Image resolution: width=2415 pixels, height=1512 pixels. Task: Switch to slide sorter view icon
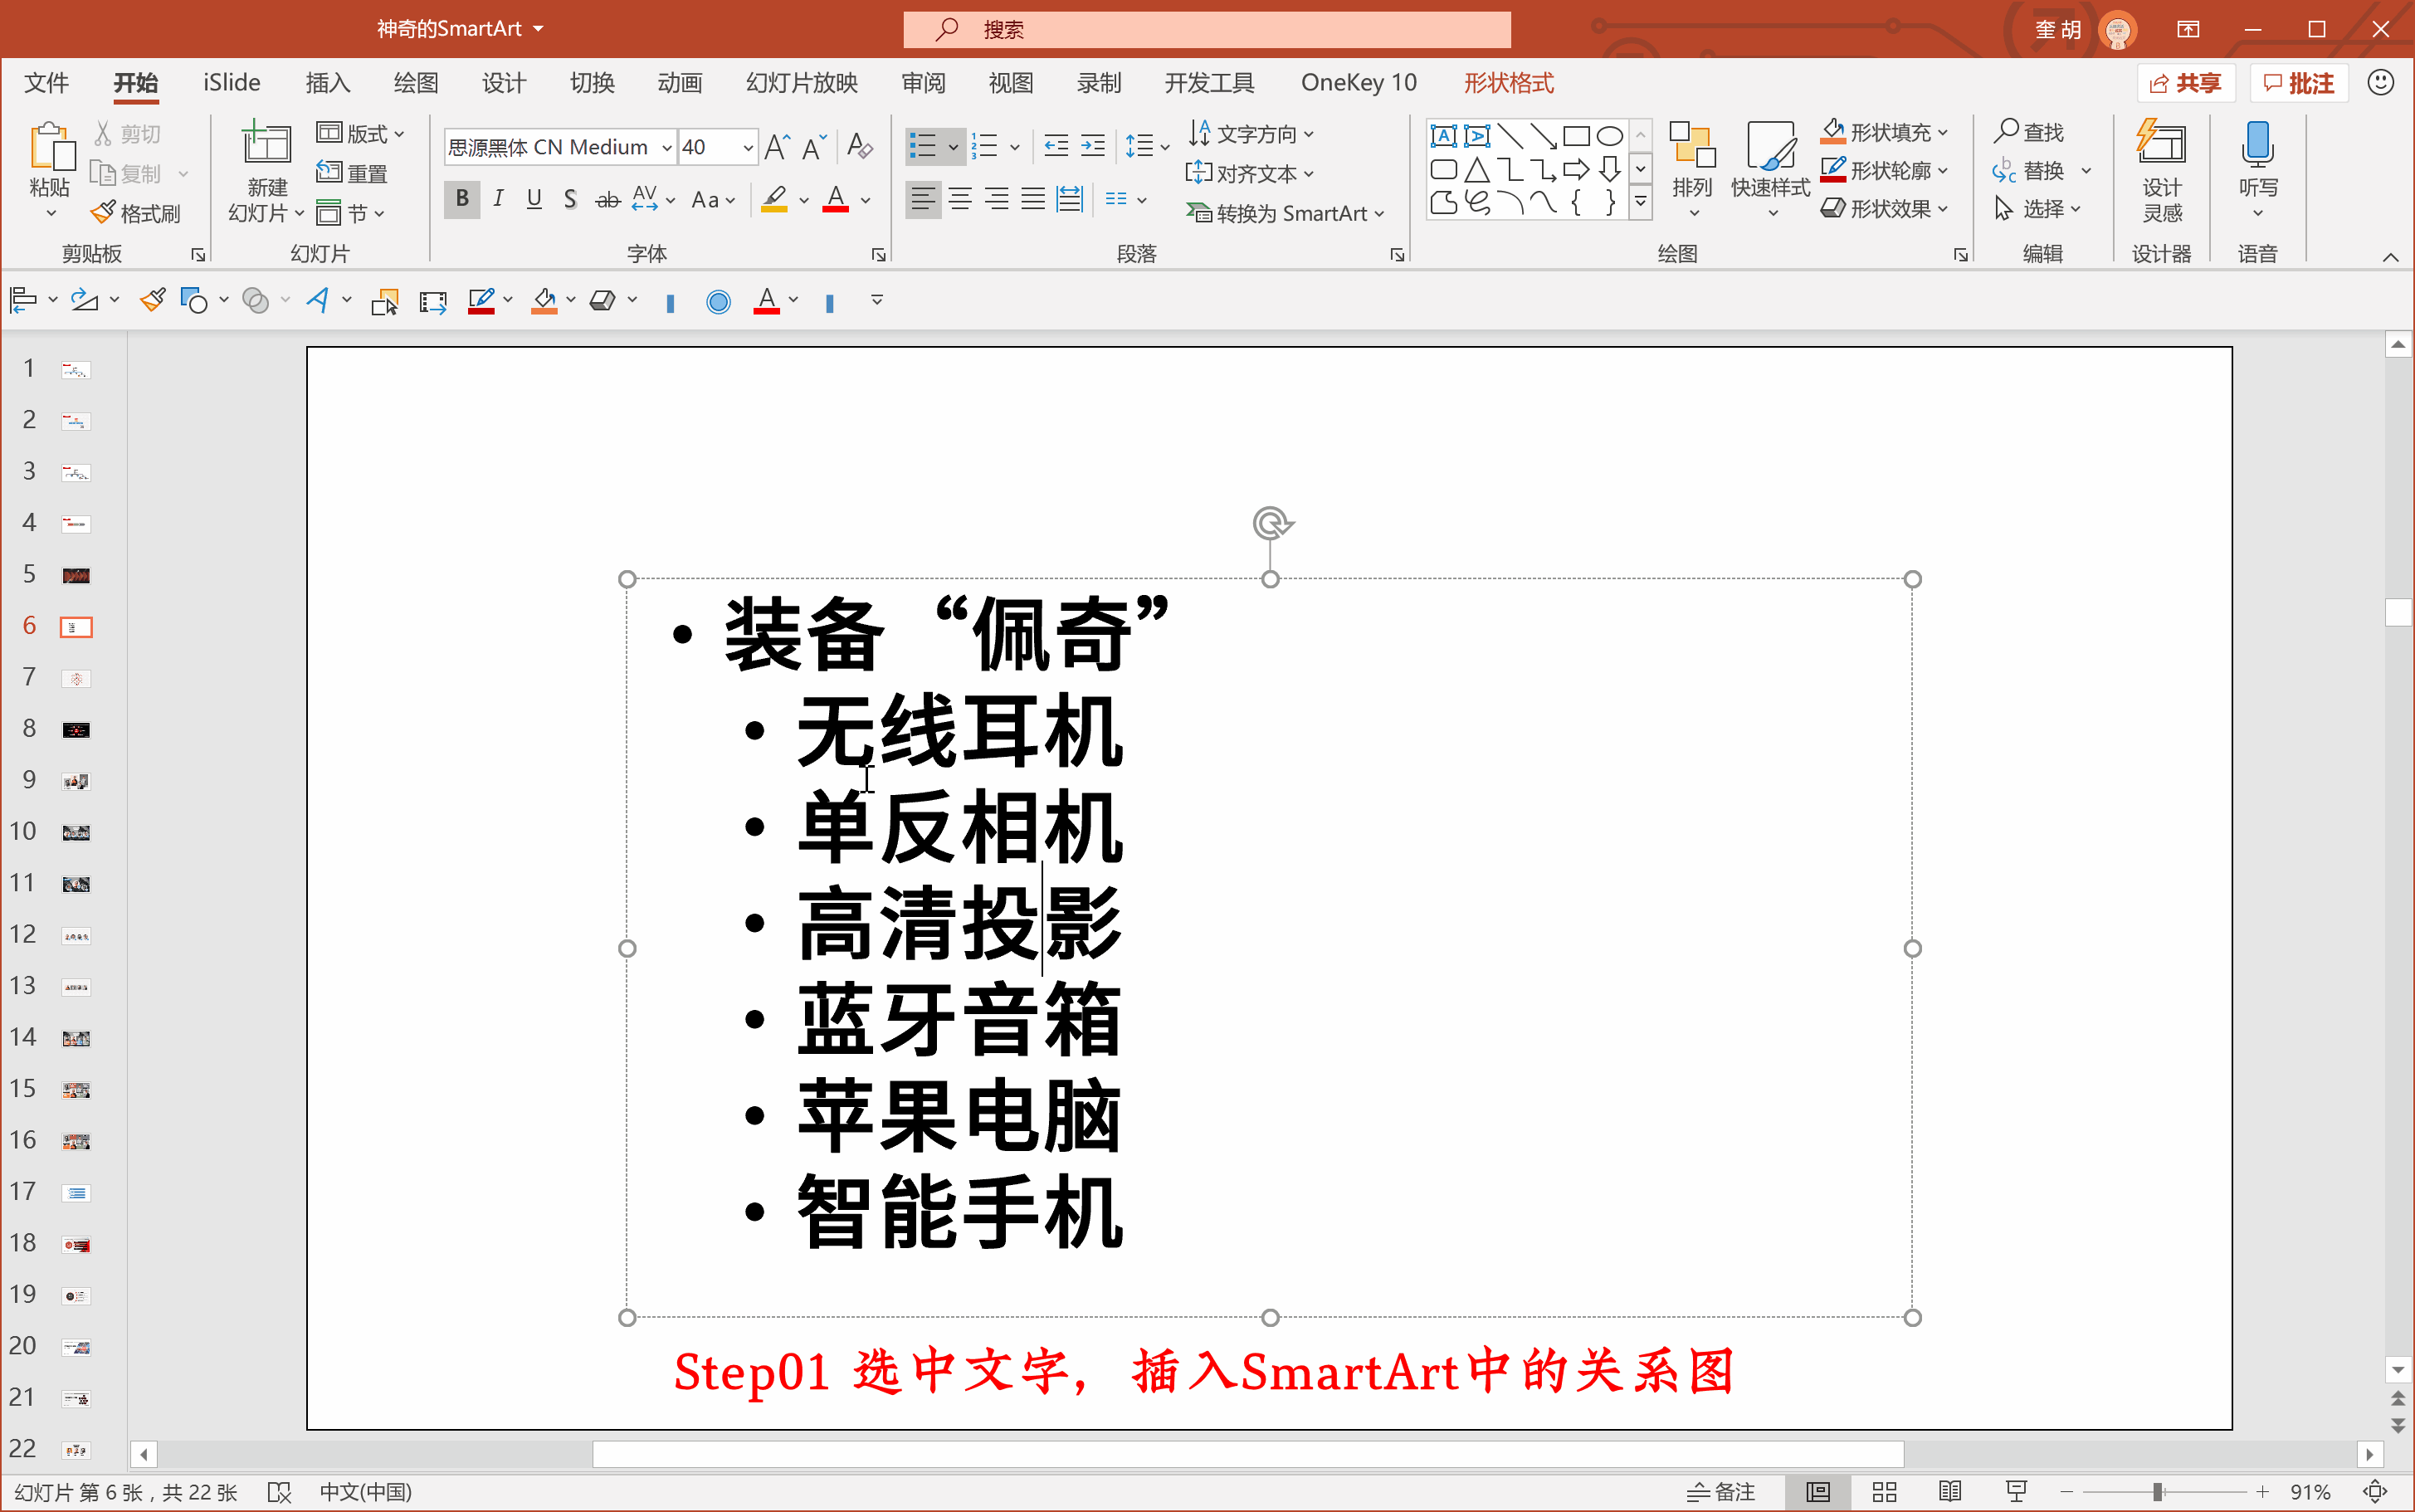[1884, 1492]
